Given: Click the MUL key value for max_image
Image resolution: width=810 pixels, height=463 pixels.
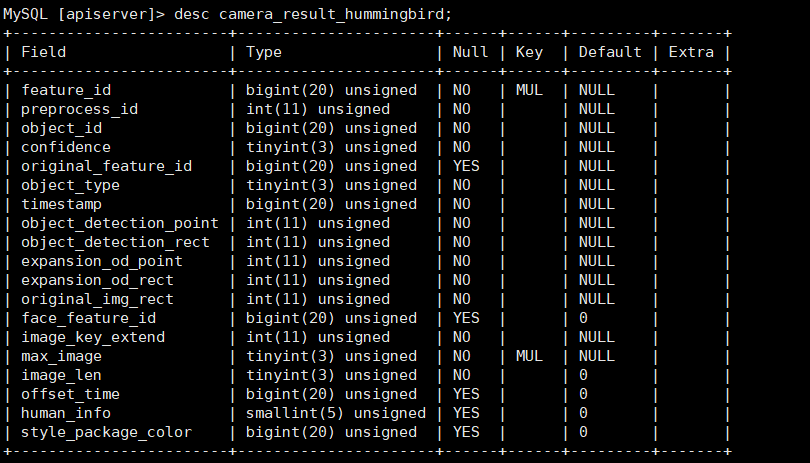Looking at the screenshot, I should point(528,356).
